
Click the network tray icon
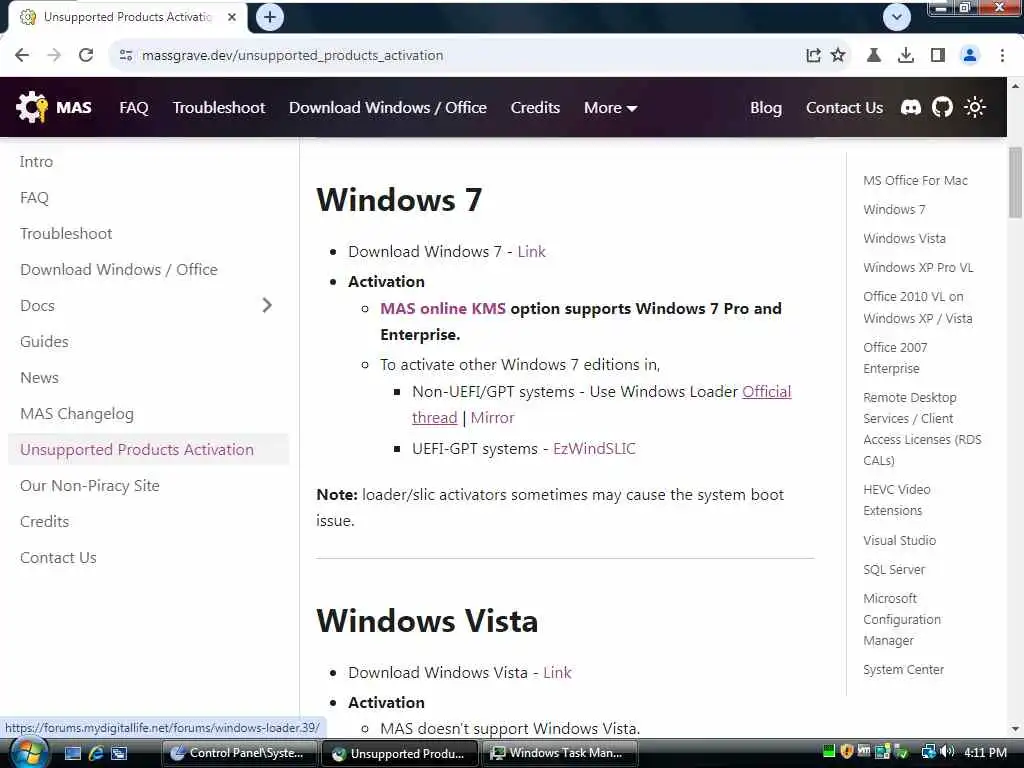click(928, 752)
